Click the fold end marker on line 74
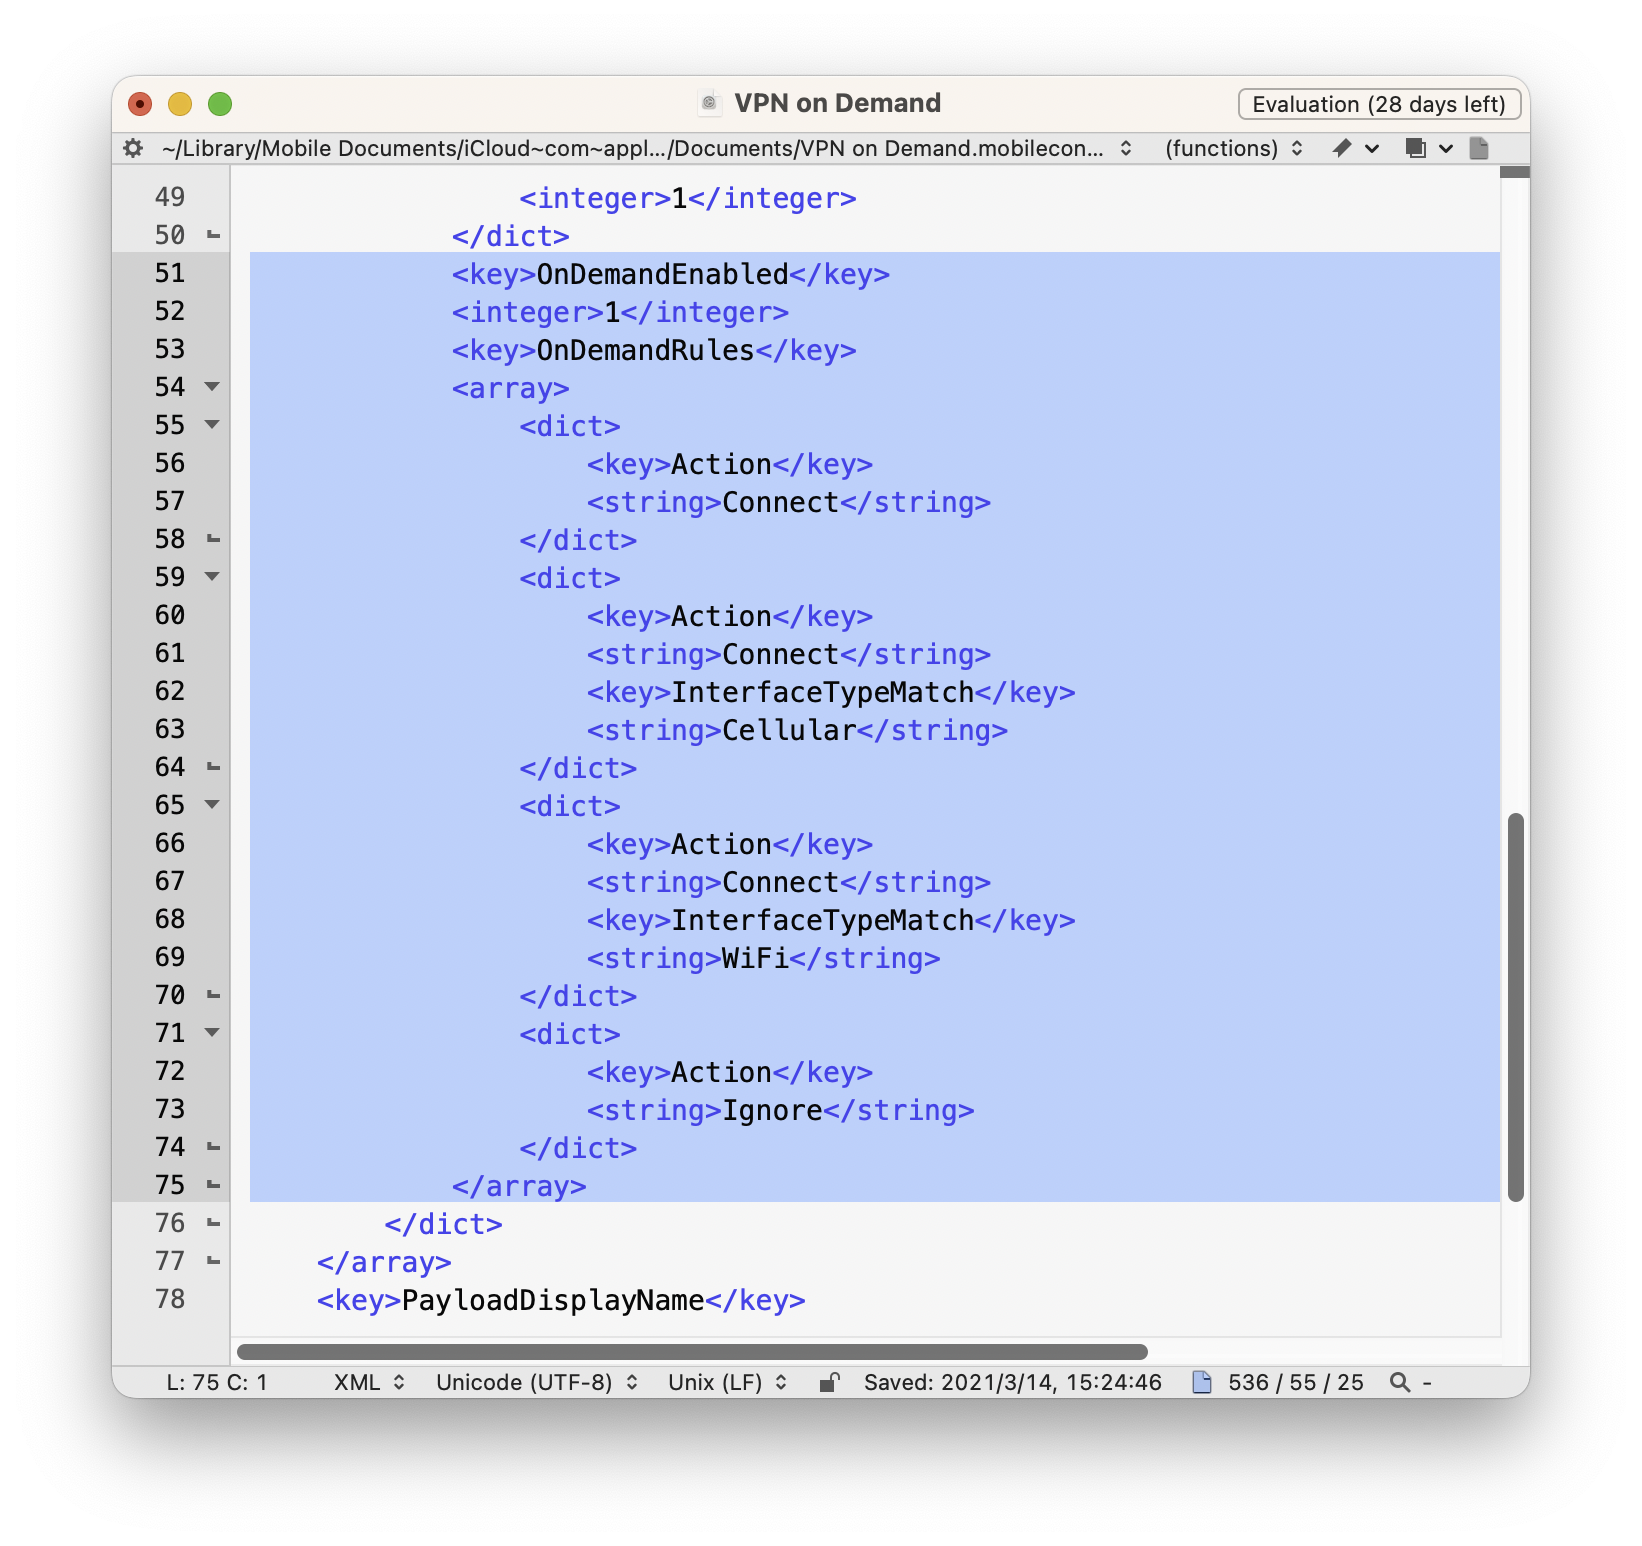The height and width of the screenshot is (1546, 1642). [213, 1148]
